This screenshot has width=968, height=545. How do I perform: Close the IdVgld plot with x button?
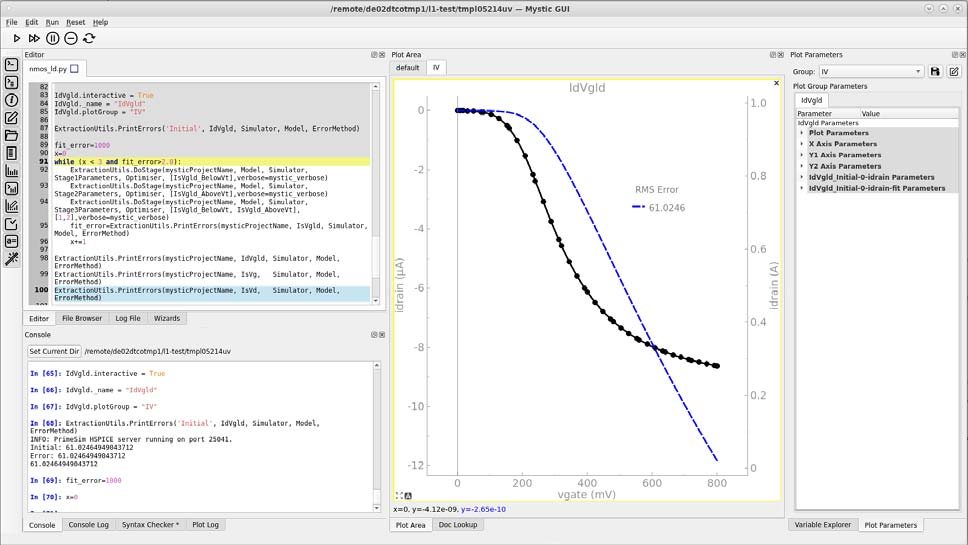click(x=776, y=83)
